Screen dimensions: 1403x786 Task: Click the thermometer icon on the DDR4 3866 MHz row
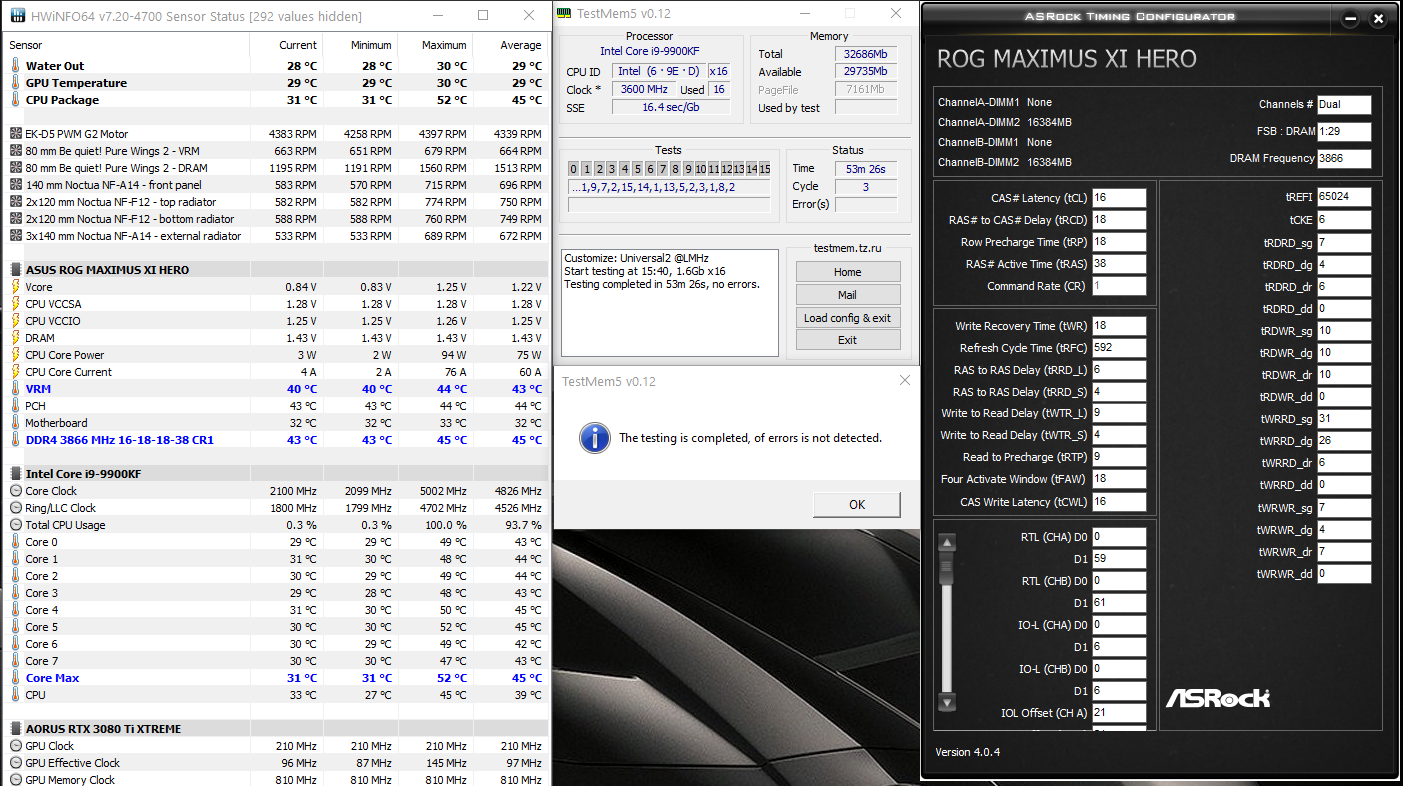15,440
